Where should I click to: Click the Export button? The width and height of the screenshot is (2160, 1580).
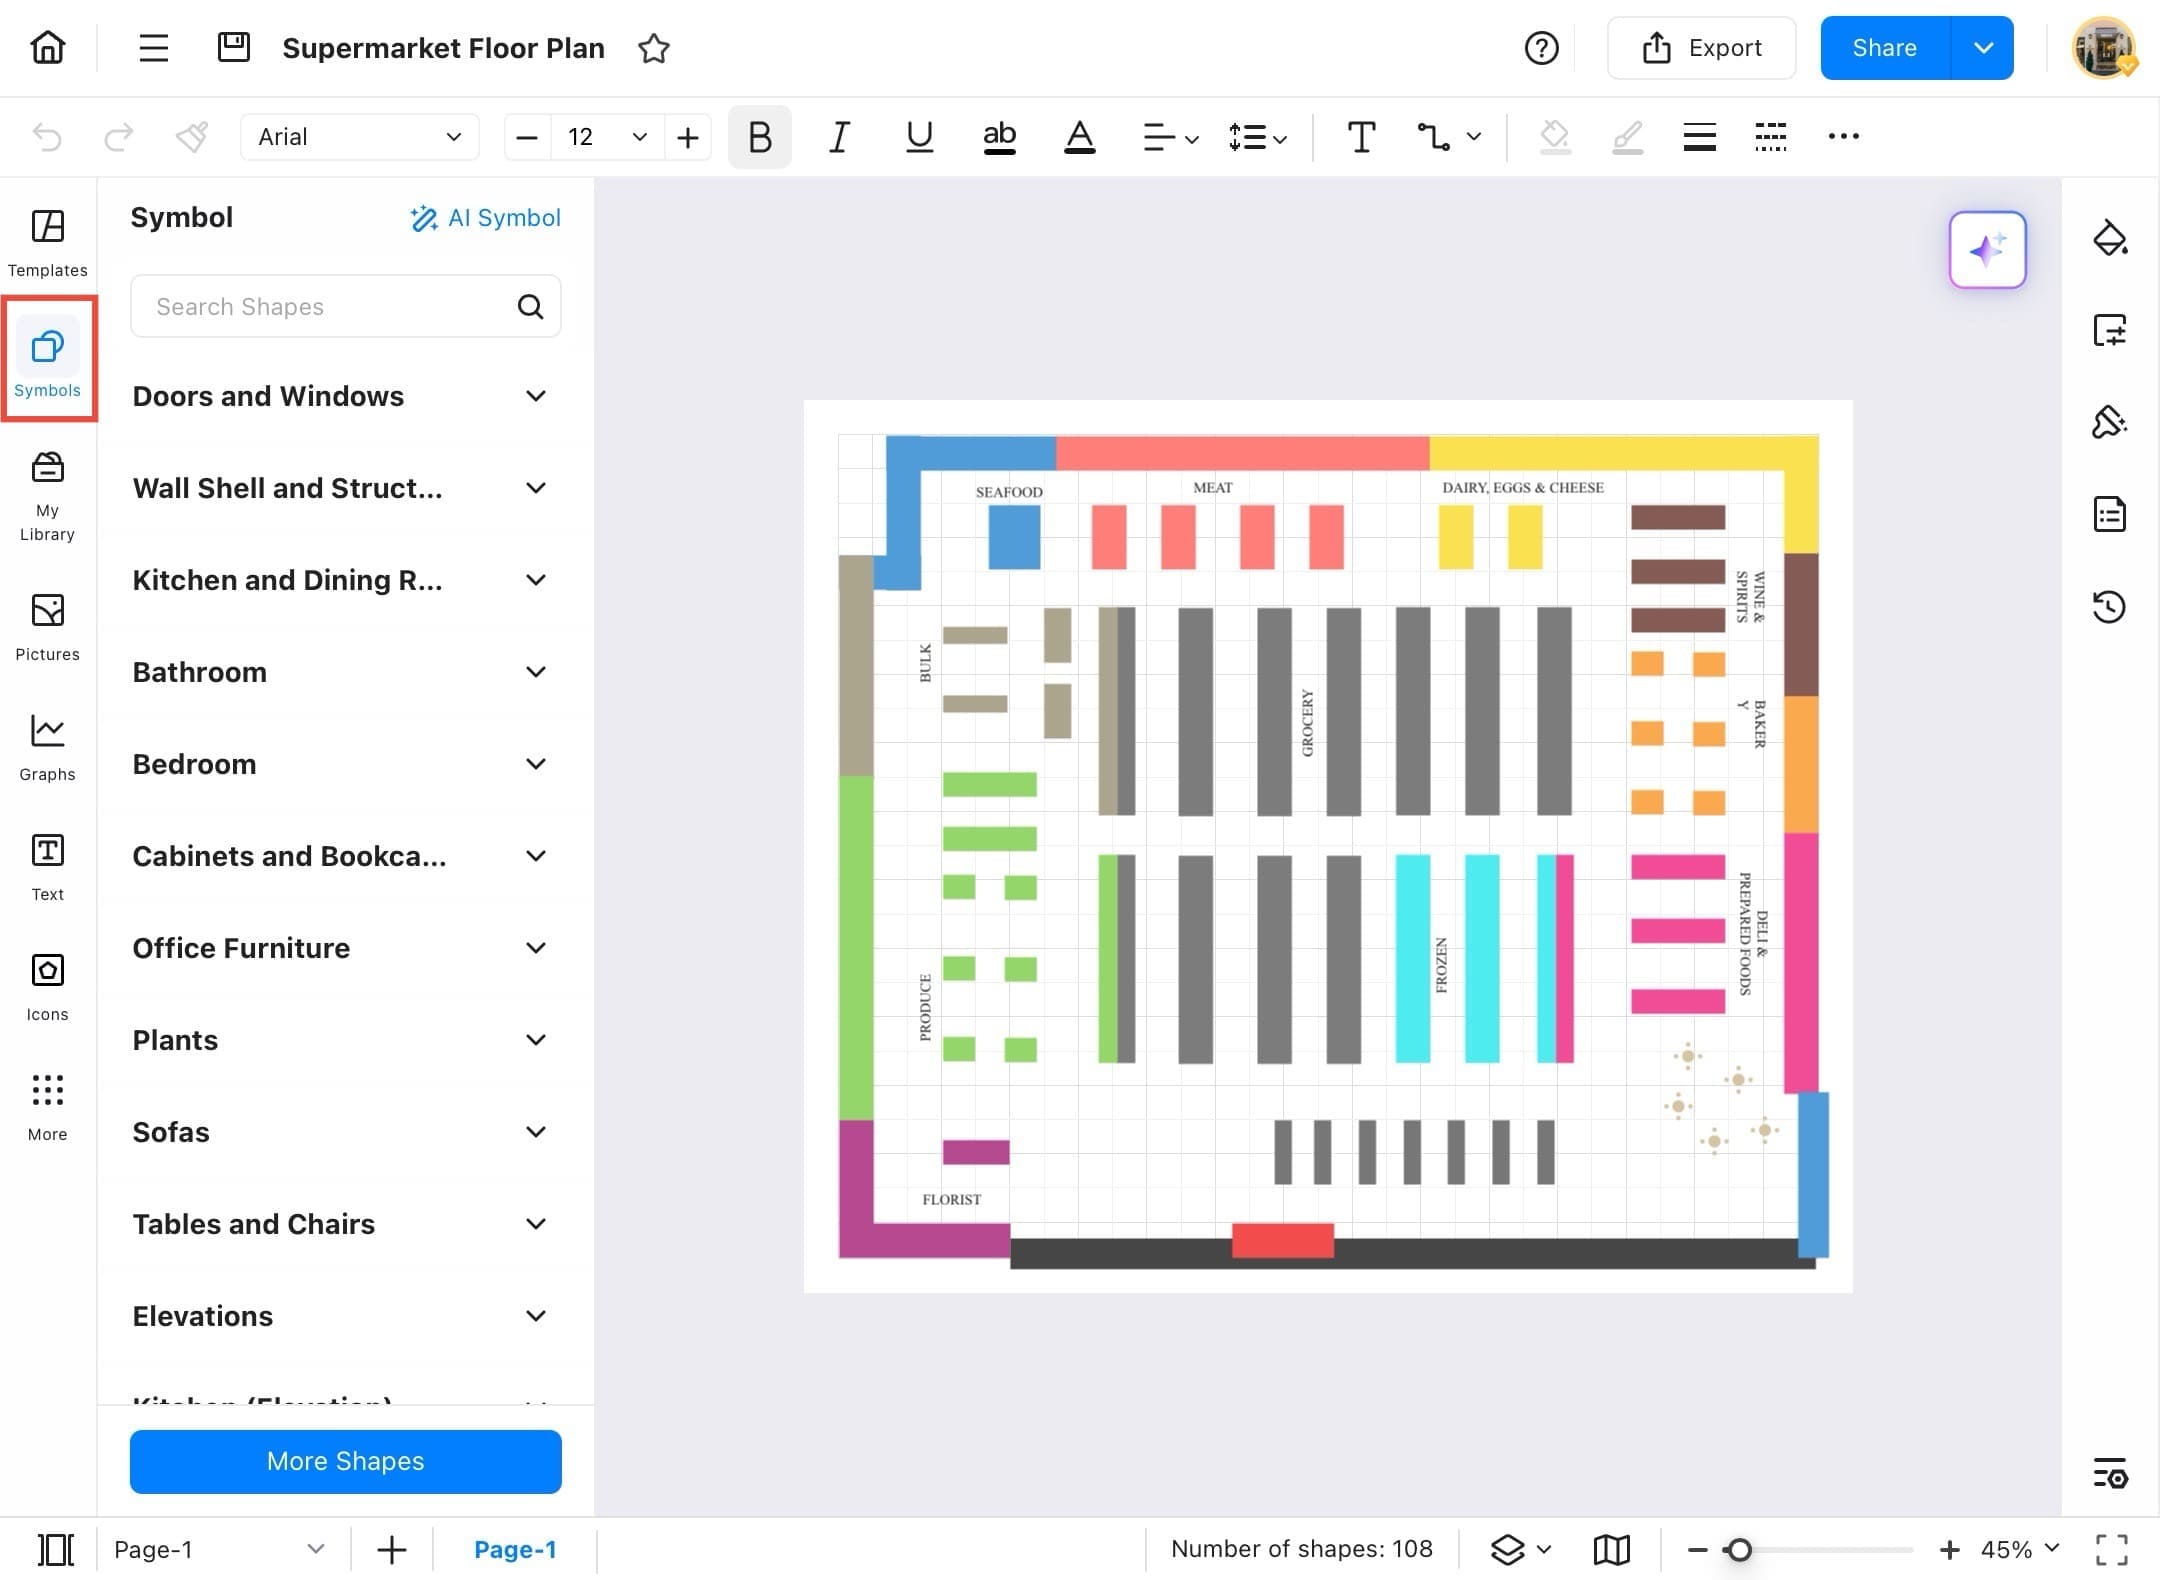click(x=1702, y=47)
